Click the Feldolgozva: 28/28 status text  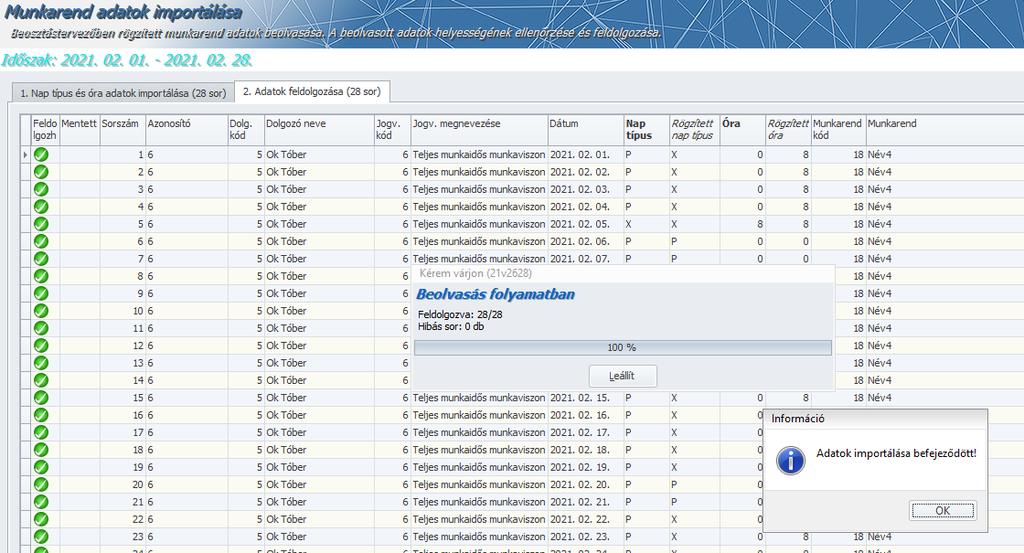point(460,315)
